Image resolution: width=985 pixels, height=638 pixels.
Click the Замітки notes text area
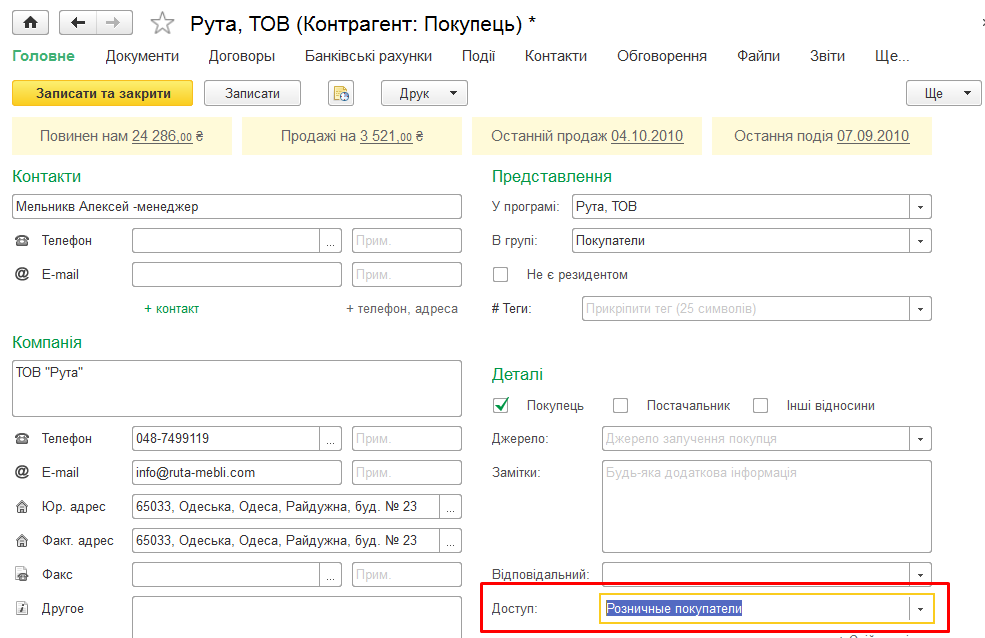click(766, 506)
